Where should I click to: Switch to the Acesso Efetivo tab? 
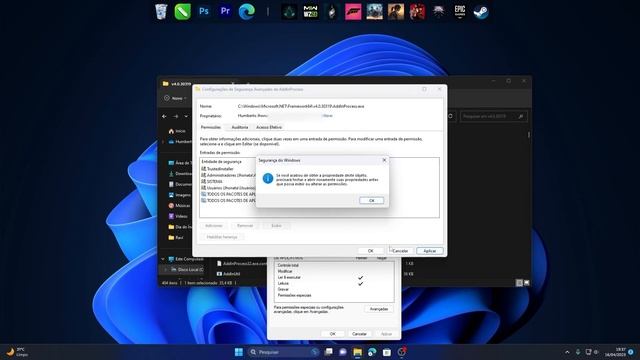(x=269, y=127)
